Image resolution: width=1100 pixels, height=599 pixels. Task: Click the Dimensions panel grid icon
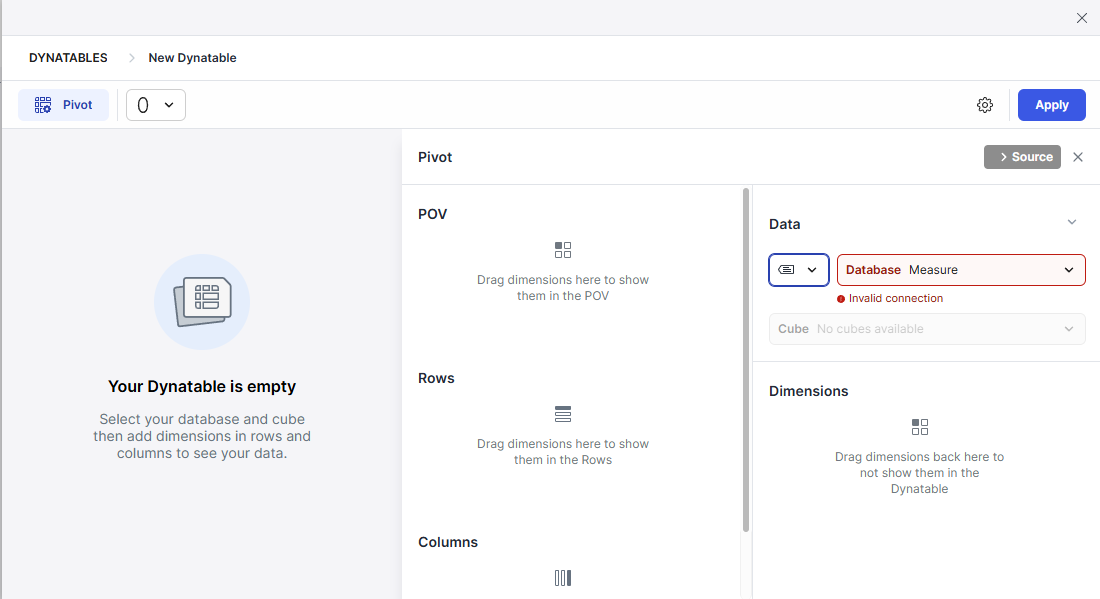point(920,427)
